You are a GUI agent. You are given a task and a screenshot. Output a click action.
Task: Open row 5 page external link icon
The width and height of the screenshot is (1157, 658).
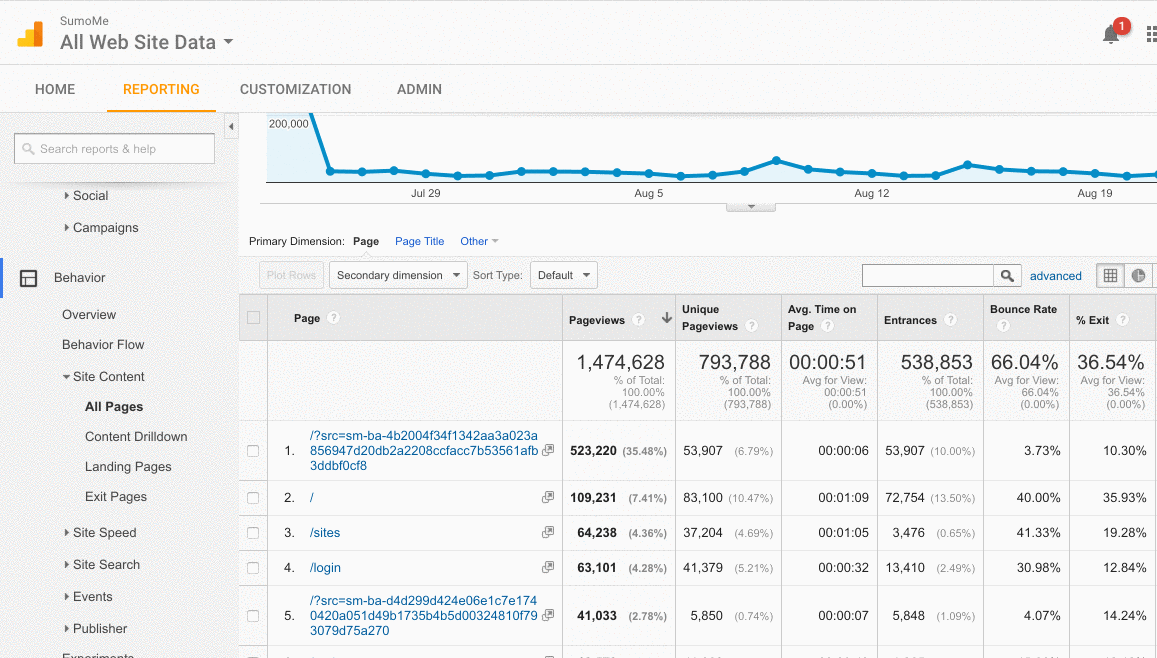pyautogui.click(x=548, y=614)
